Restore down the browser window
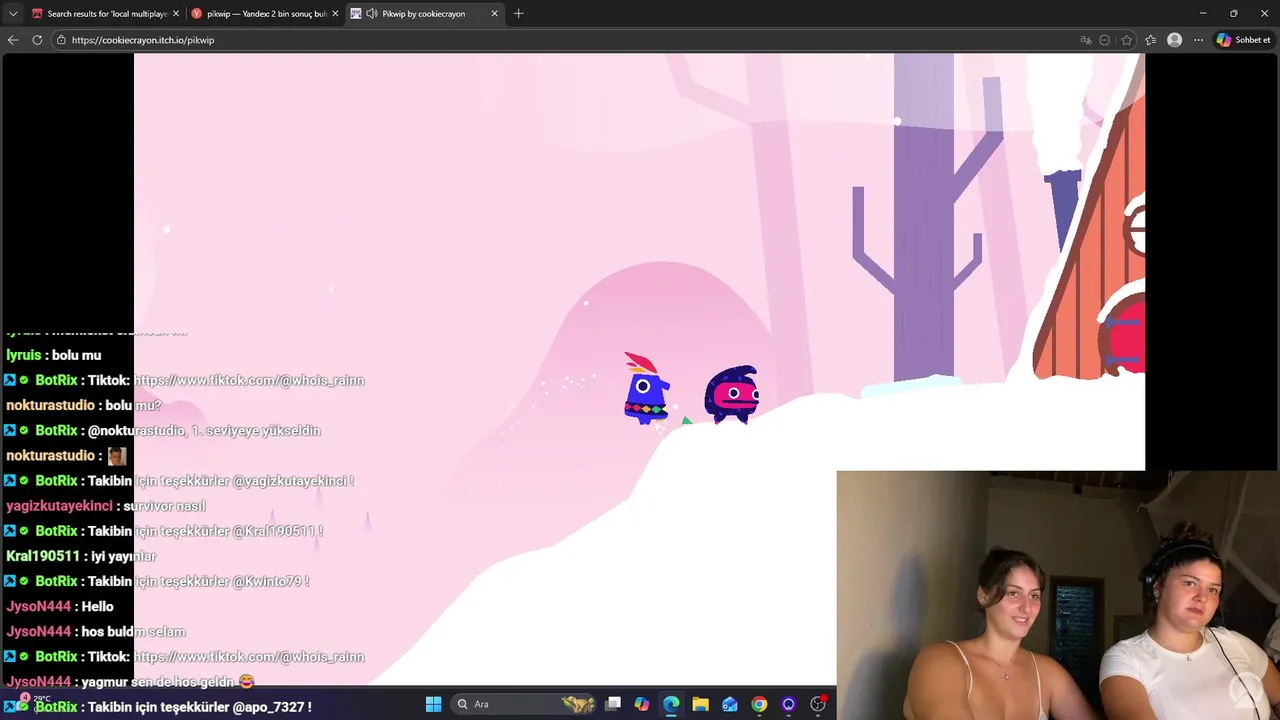Viewport: 1280px width, 720px height. click(x=1233, y=14)
